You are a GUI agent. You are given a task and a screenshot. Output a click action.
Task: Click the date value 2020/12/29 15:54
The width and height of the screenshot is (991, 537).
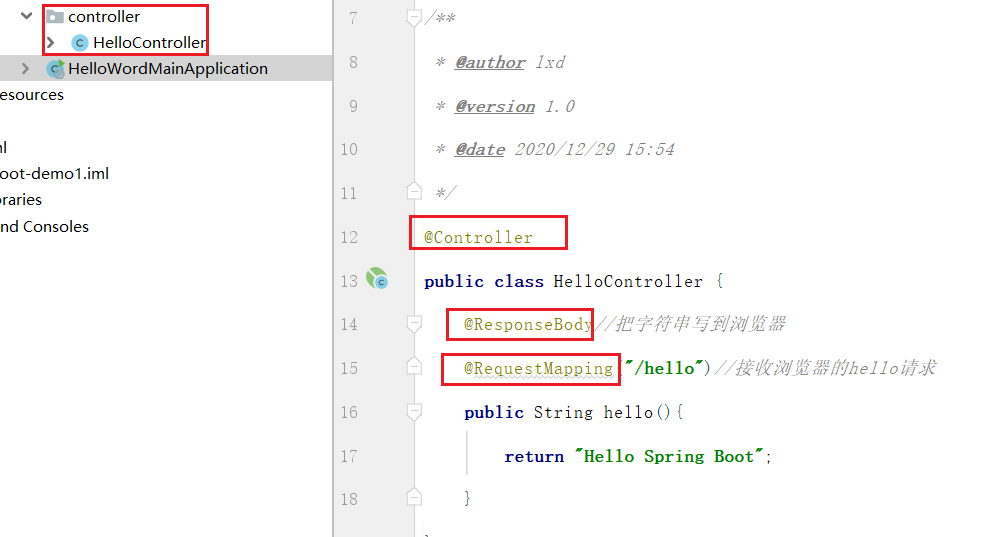pyautogui.click(x=594, y=149)
